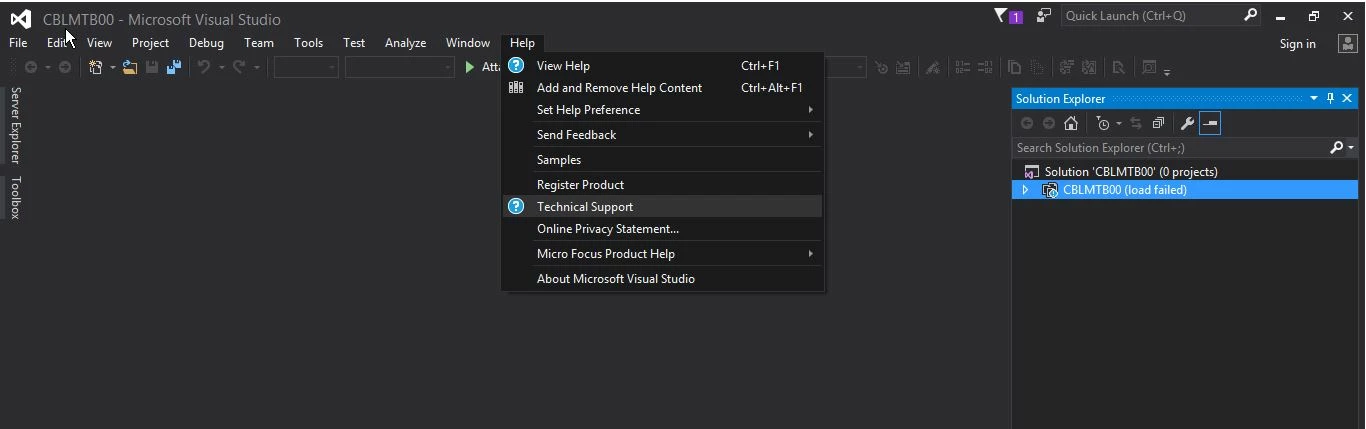Click the Pending Changes Filter clock icon

point(1103,123)
